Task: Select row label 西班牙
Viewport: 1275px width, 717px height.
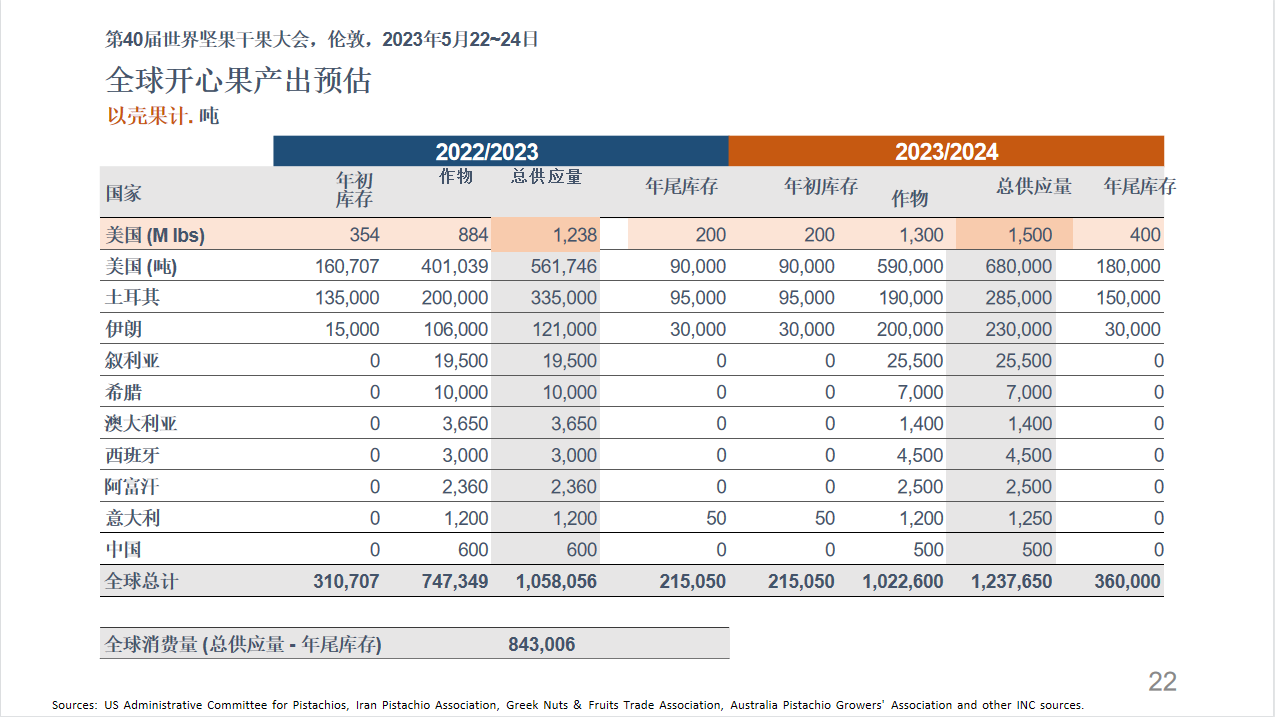Action: (133, 455)
